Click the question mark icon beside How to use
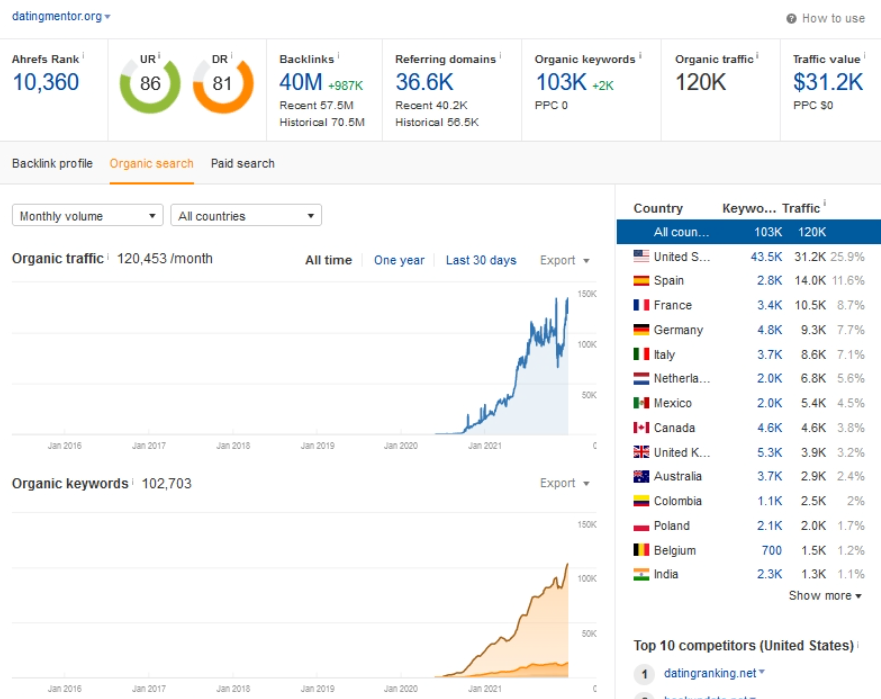The height and width of the screenshot is (699, 881). click(x=791, y=19)
